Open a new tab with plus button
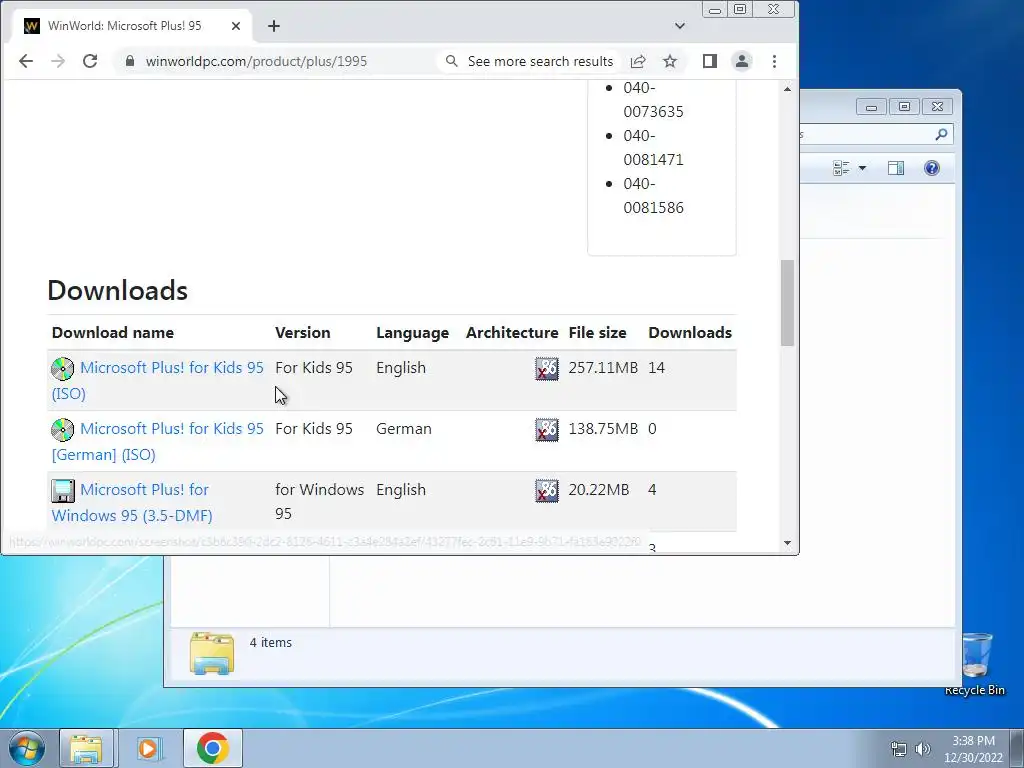 coord(274,26)
